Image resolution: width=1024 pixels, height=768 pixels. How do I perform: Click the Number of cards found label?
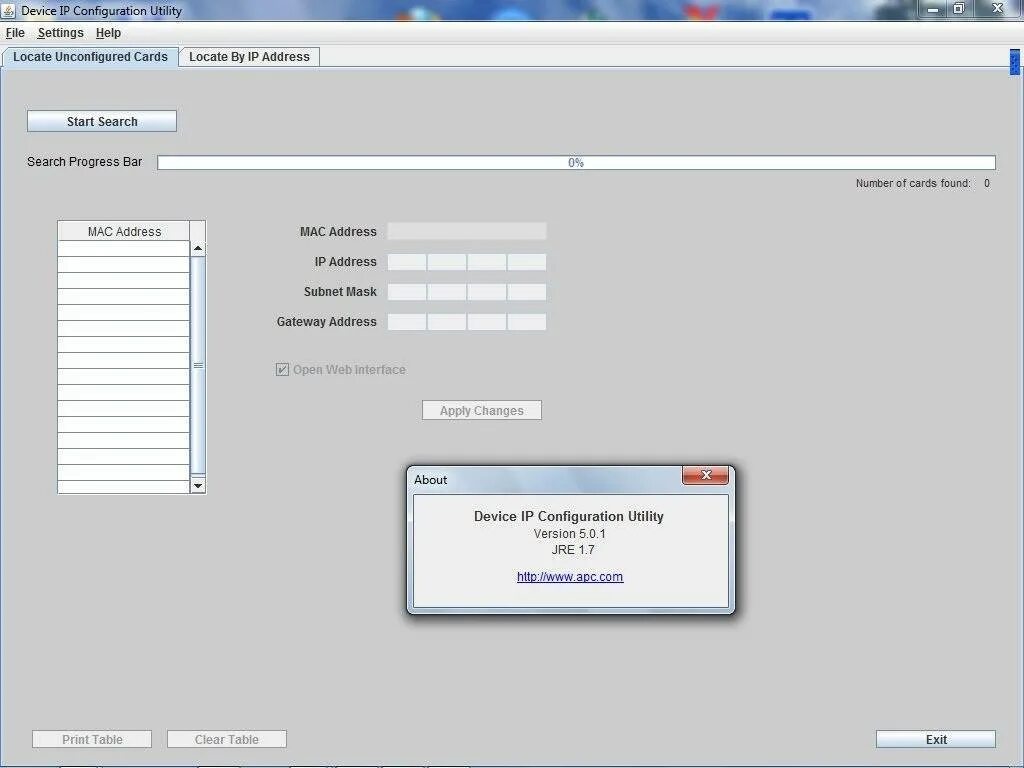[x=913, y=184]
